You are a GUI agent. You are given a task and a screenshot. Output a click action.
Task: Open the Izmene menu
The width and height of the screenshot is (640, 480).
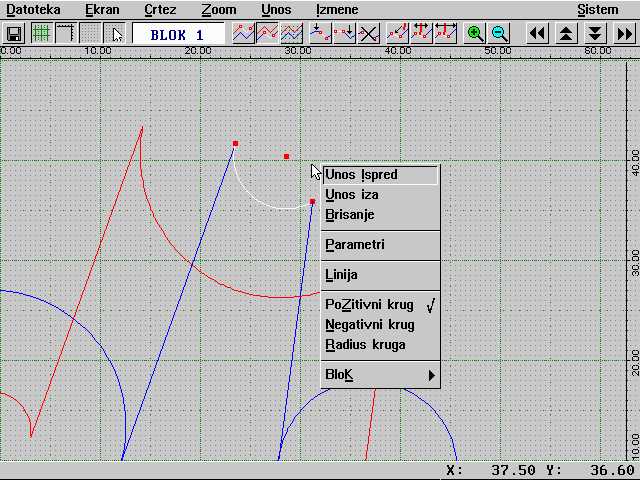pyautogui.click(x=337, y=9)
